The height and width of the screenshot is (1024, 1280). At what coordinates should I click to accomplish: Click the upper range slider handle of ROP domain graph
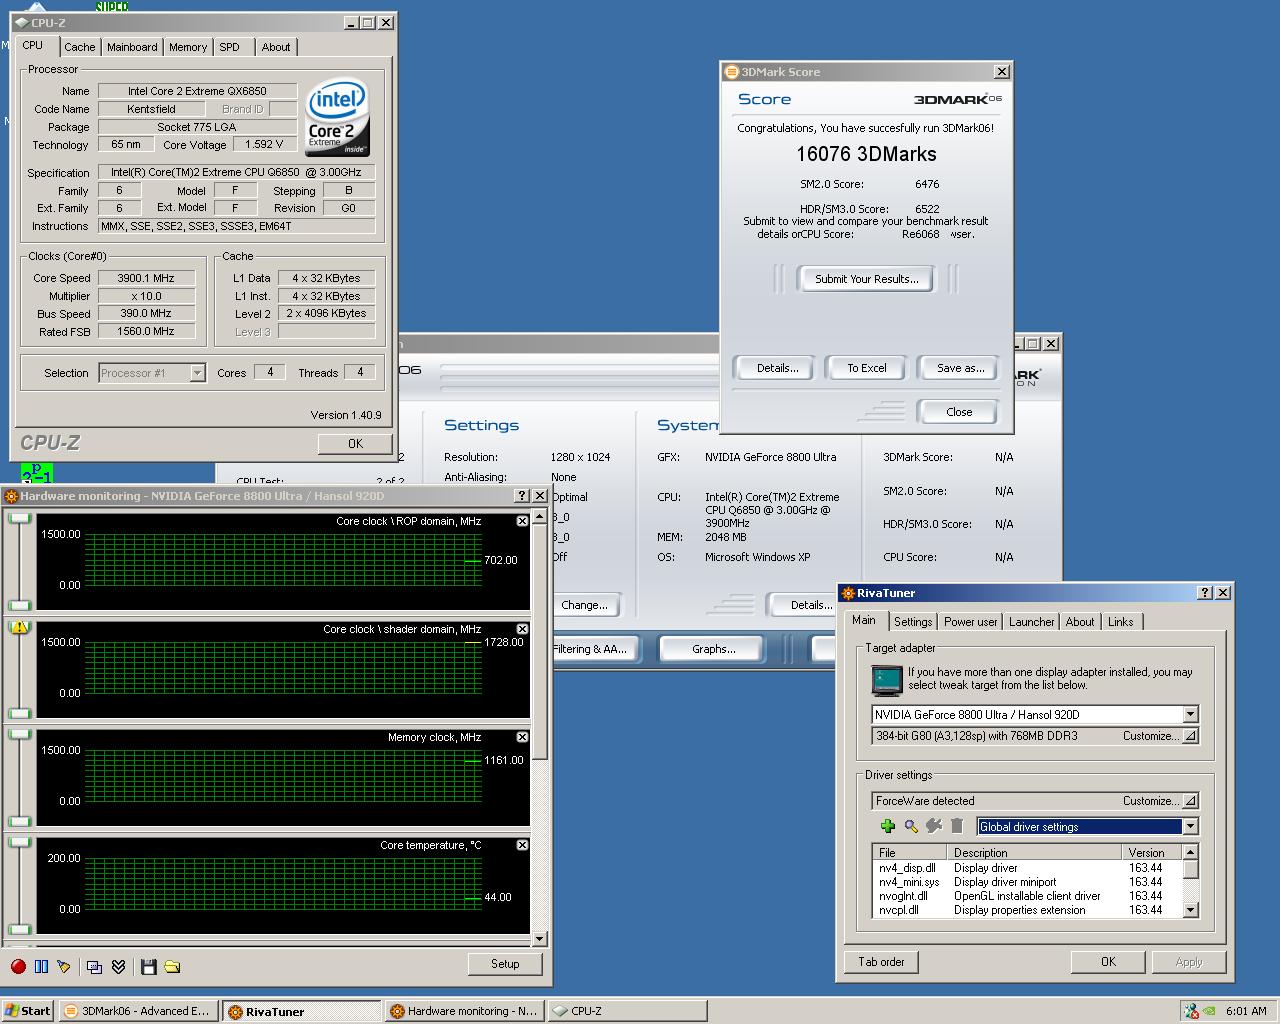pos(20,518)
